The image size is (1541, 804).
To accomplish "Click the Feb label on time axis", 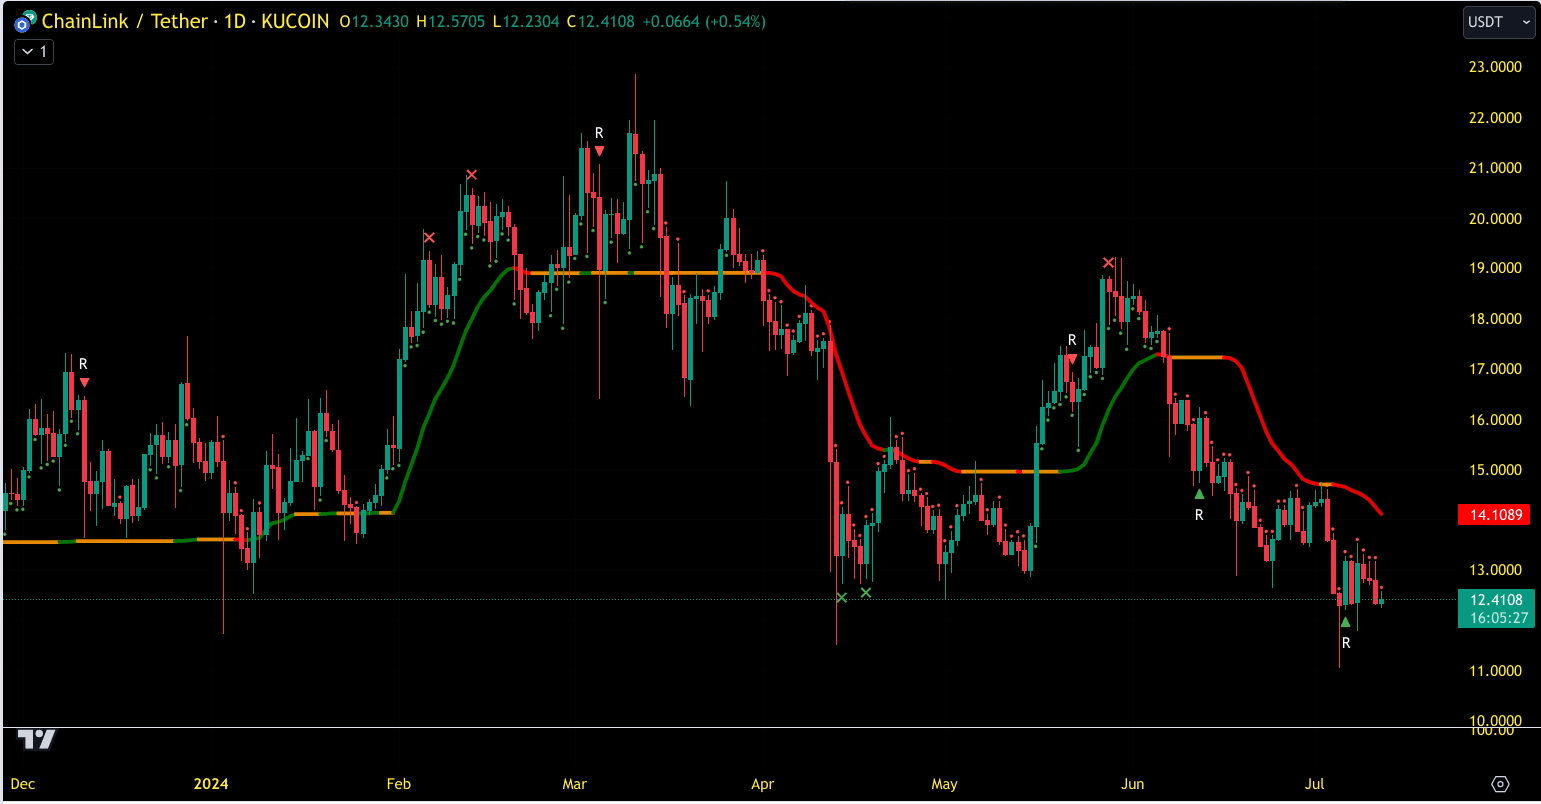I will click(398, 784).
